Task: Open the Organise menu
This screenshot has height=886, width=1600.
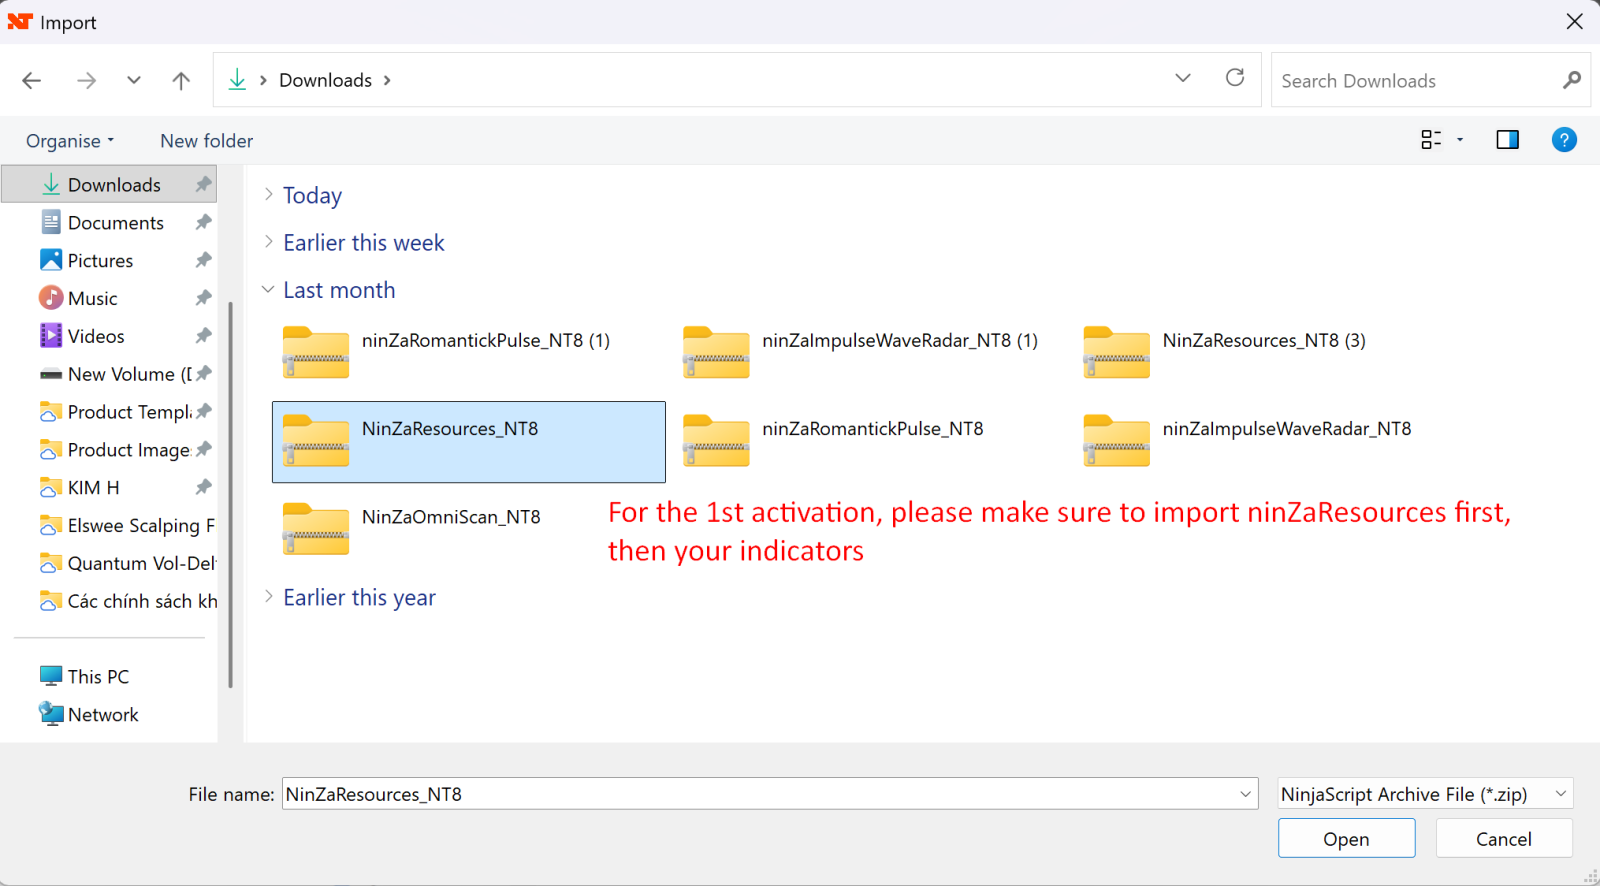Action: [70, 141]
